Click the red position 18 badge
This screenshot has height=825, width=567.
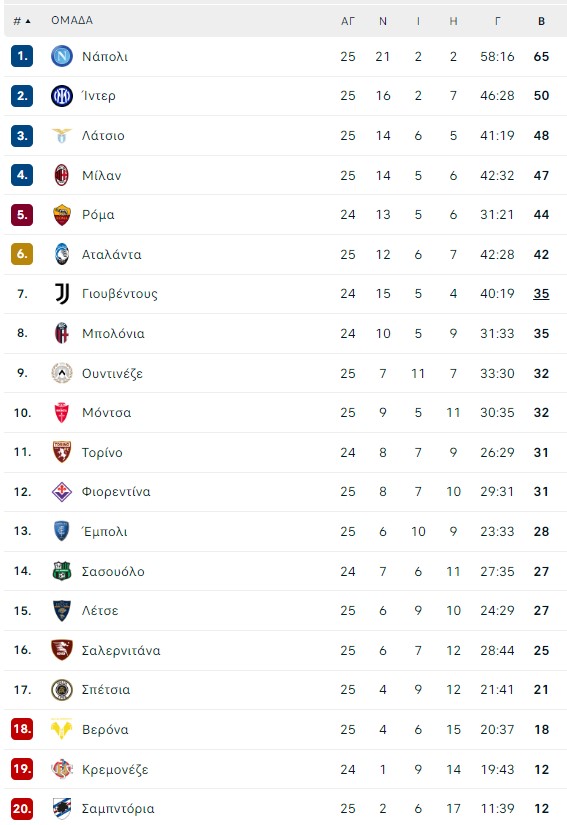pyautogui.click(x=22, y=729)
